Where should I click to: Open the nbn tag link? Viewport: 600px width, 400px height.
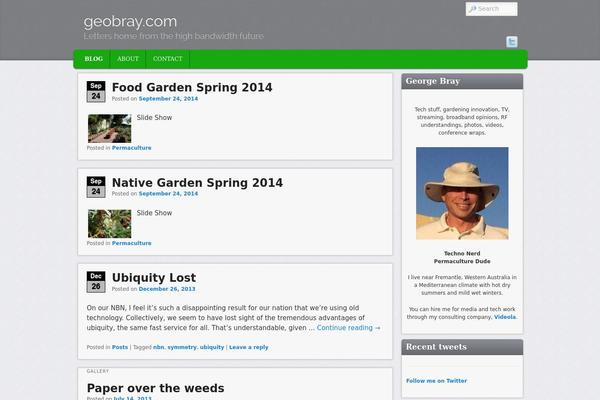coord(158,347)
